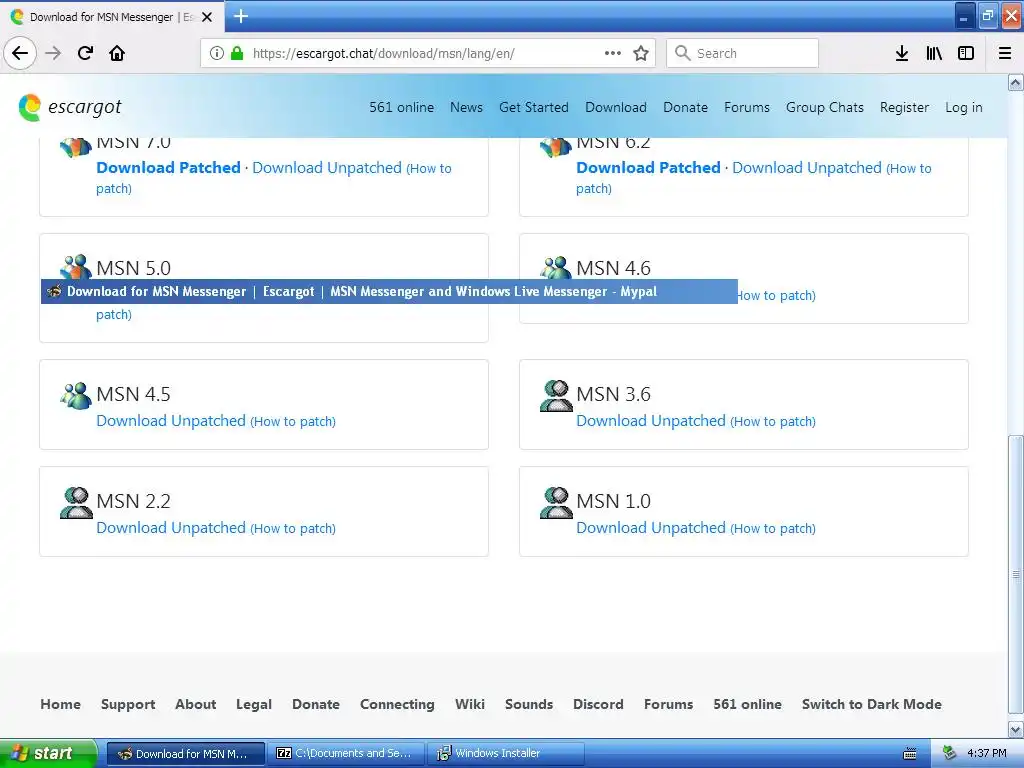Open the Windows Start button

(x=48, y=754)
